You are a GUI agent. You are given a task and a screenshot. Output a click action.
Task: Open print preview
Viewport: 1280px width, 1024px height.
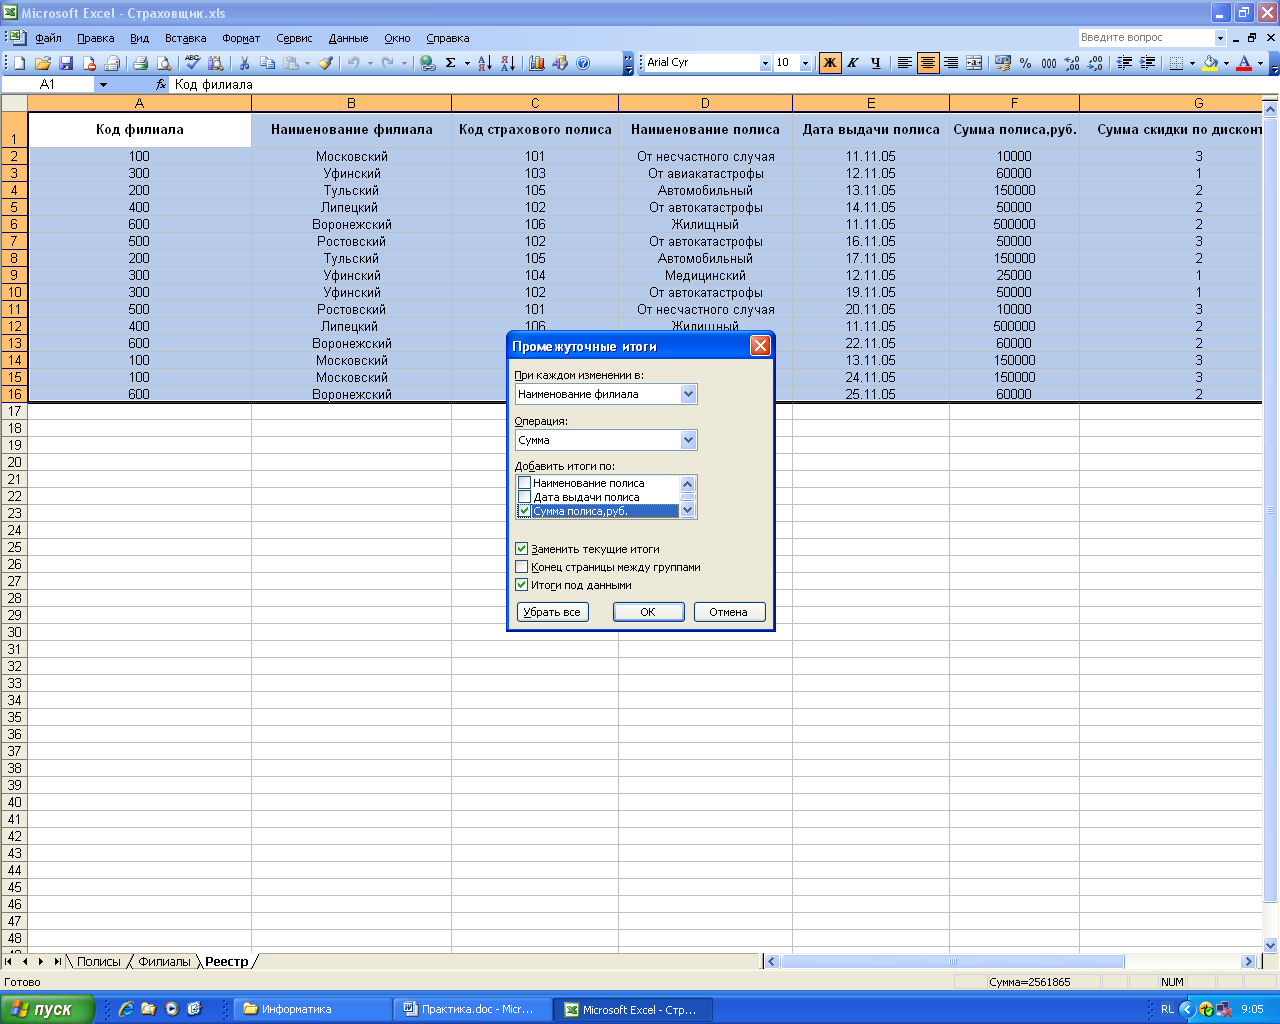coord(164,63)
